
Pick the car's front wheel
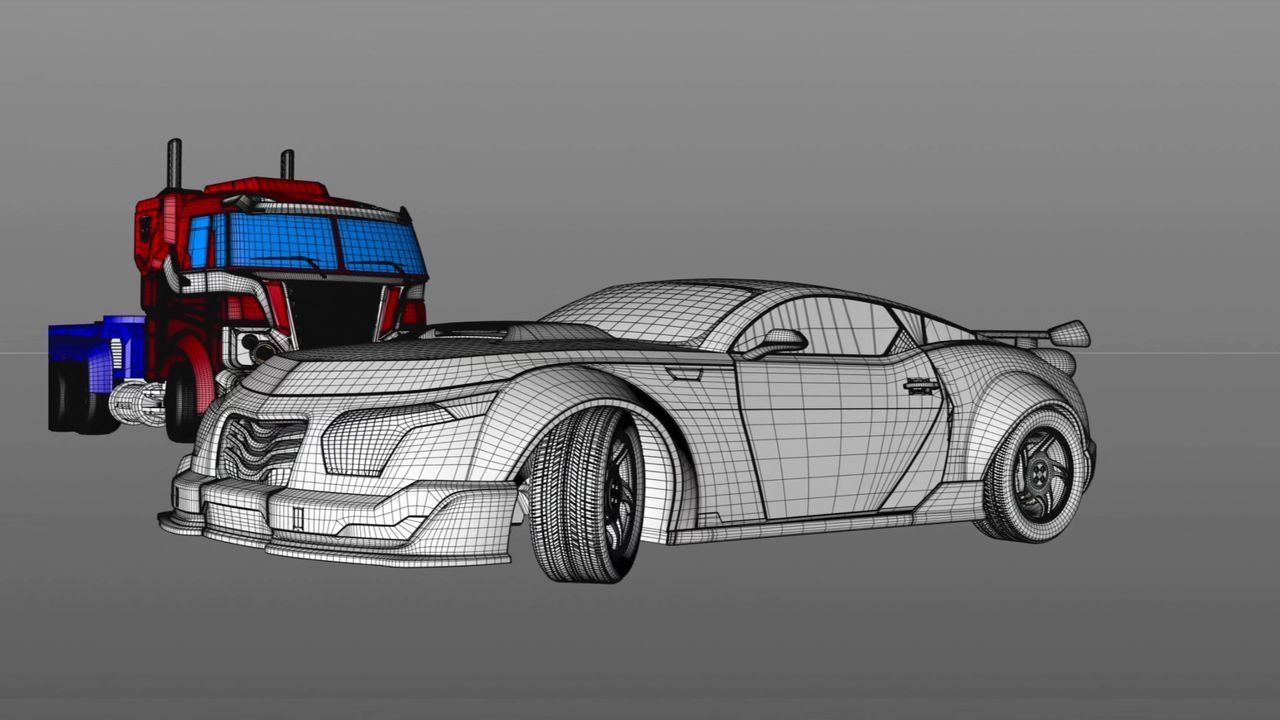point(587,495)
